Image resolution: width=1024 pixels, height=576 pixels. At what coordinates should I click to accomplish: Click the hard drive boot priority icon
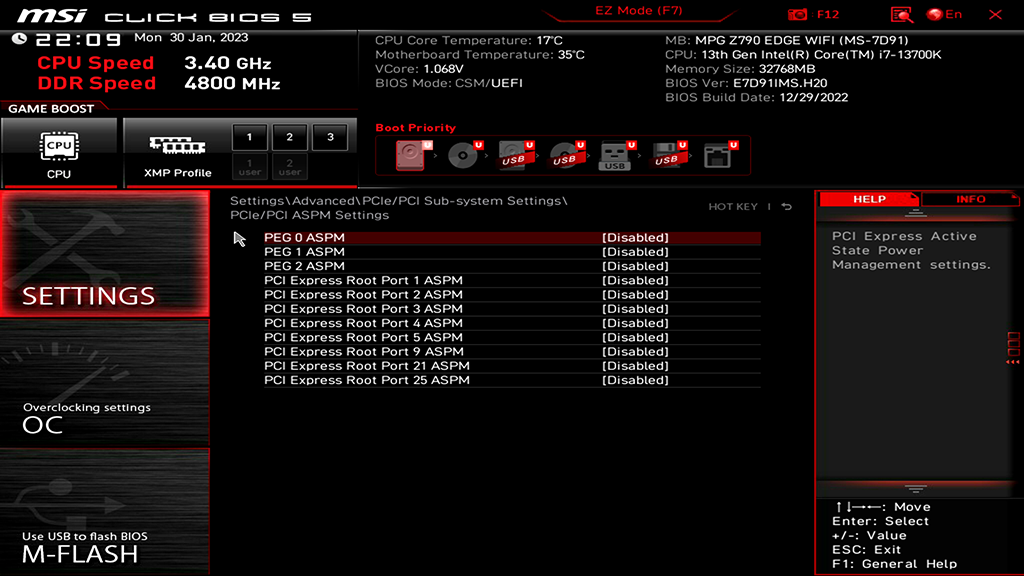[410, 155]
